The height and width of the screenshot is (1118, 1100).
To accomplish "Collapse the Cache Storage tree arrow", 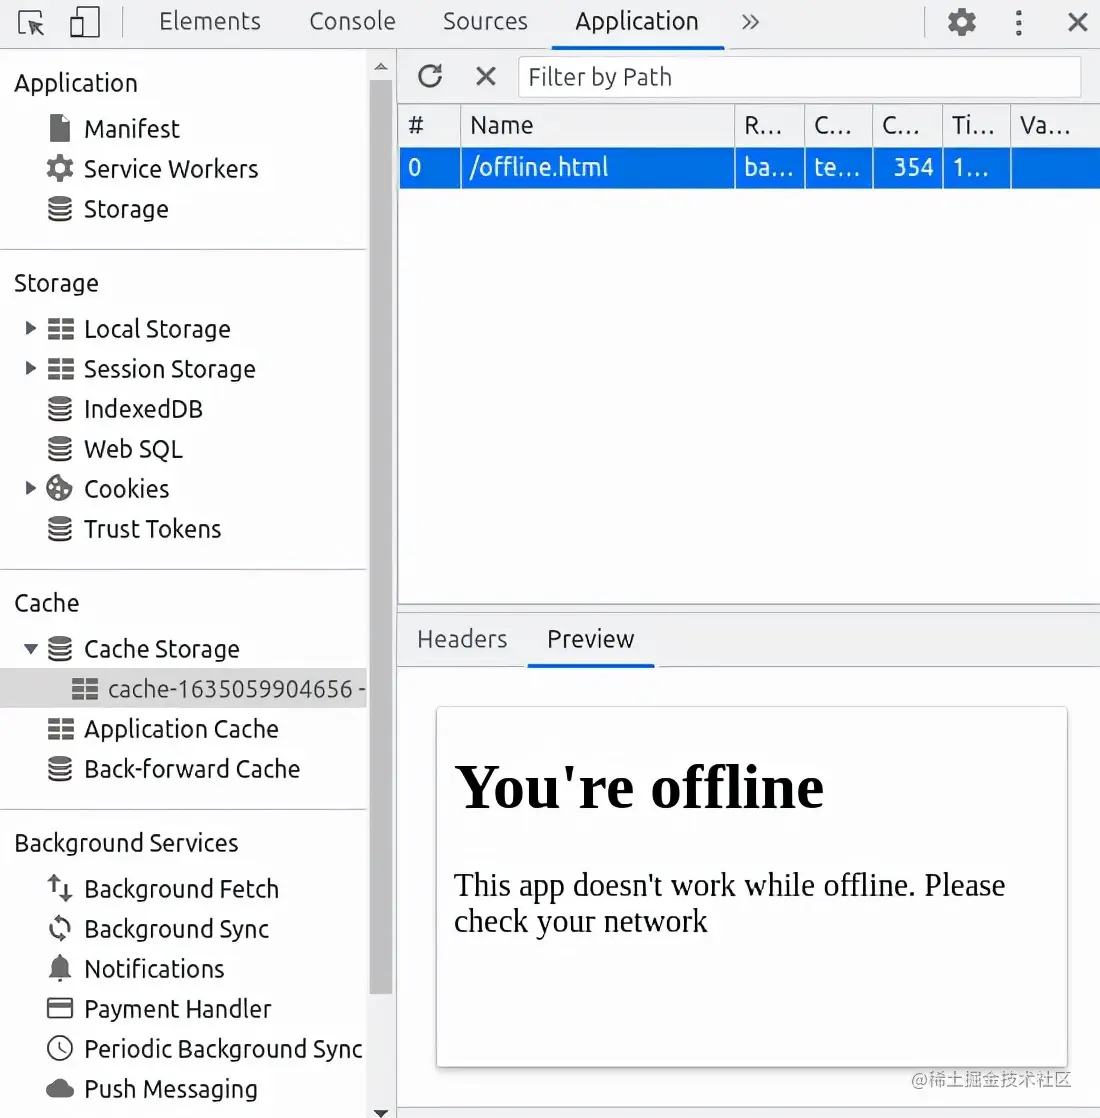I will click(x=30, y=648).
